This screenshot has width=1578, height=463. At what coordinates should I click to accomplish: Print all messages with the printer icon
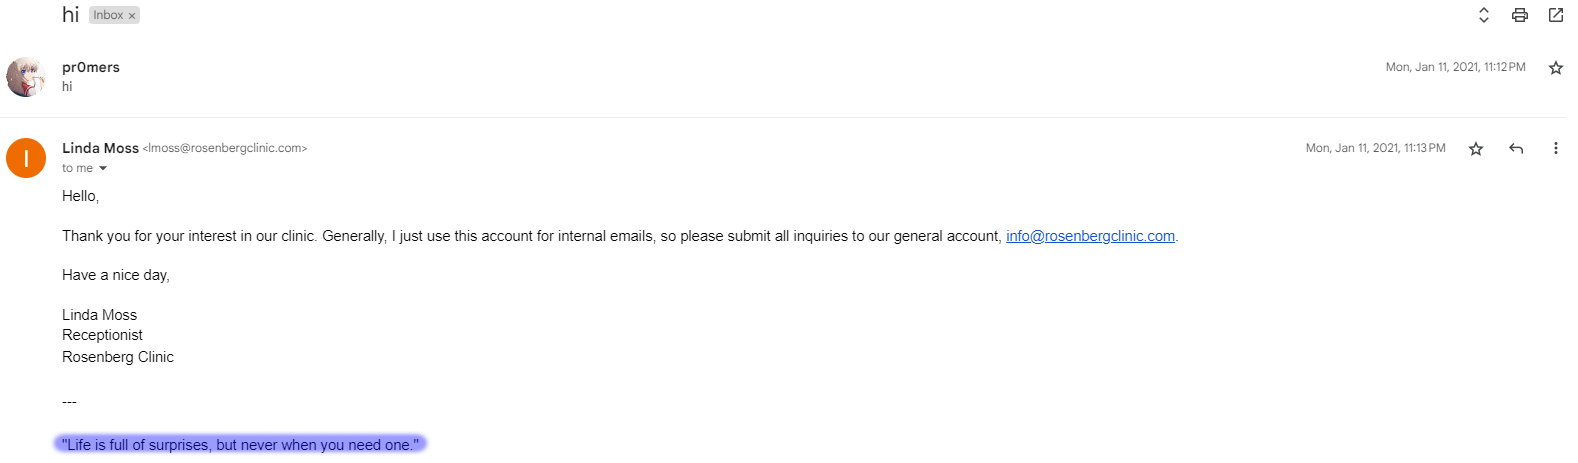[x=1519, y=15]
